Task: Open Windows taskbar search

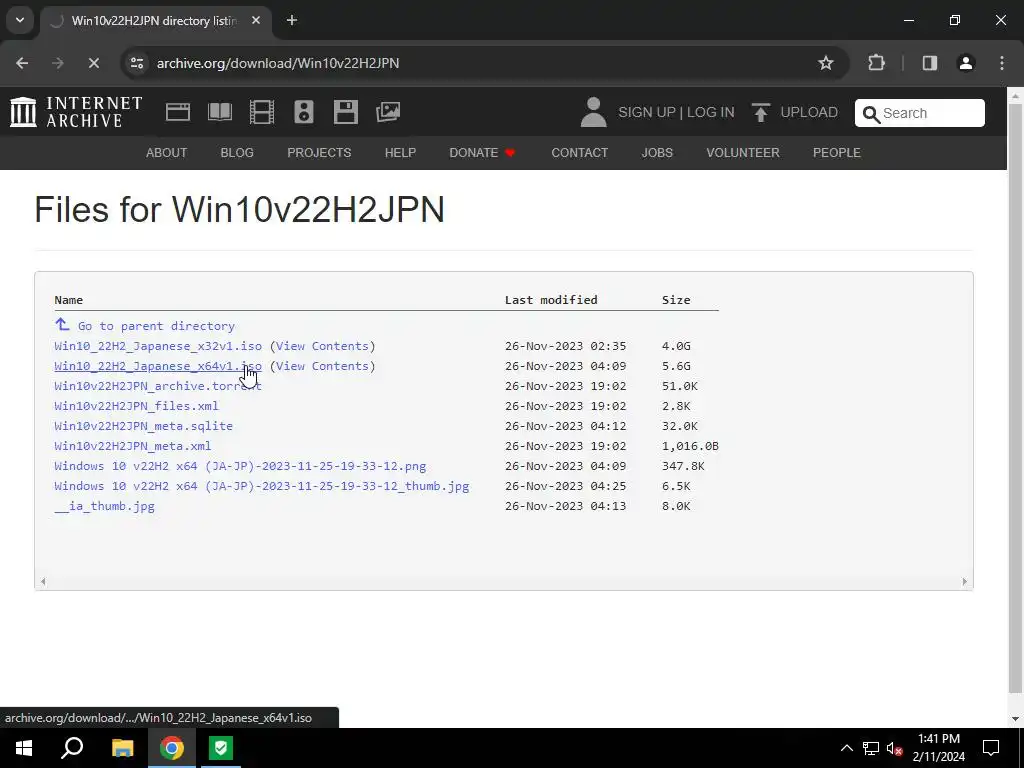Action: [x=72, y=748]
